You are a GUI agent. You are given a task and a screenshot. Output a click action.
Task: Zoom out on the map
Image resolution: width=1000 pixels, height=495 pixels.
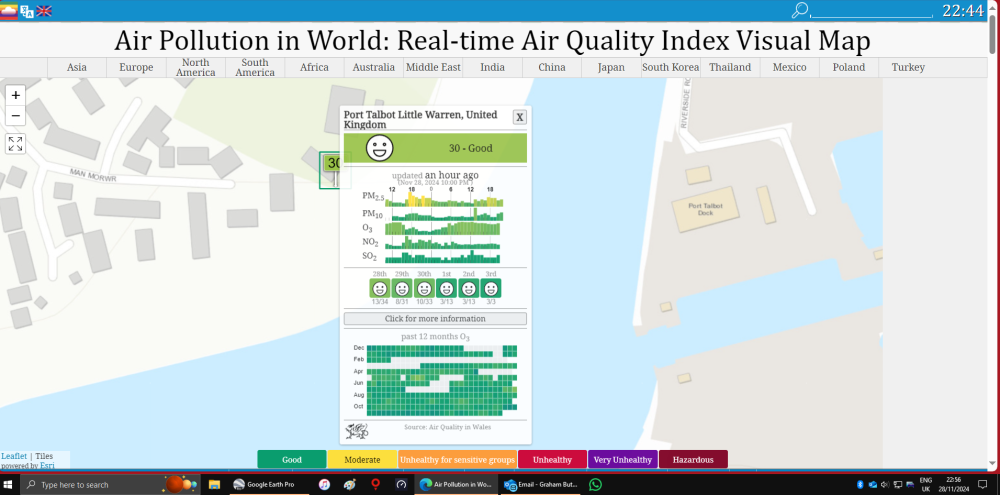[x=15, y=115]
